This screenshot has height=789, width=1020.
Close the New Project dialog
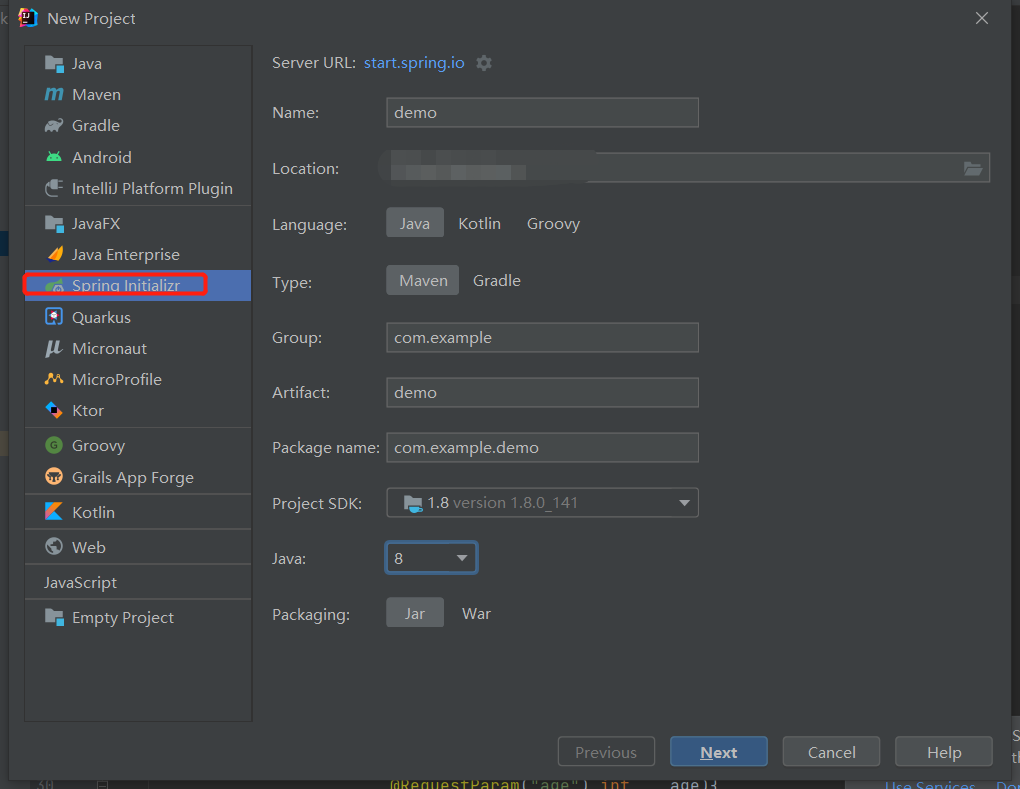point(982,18)
